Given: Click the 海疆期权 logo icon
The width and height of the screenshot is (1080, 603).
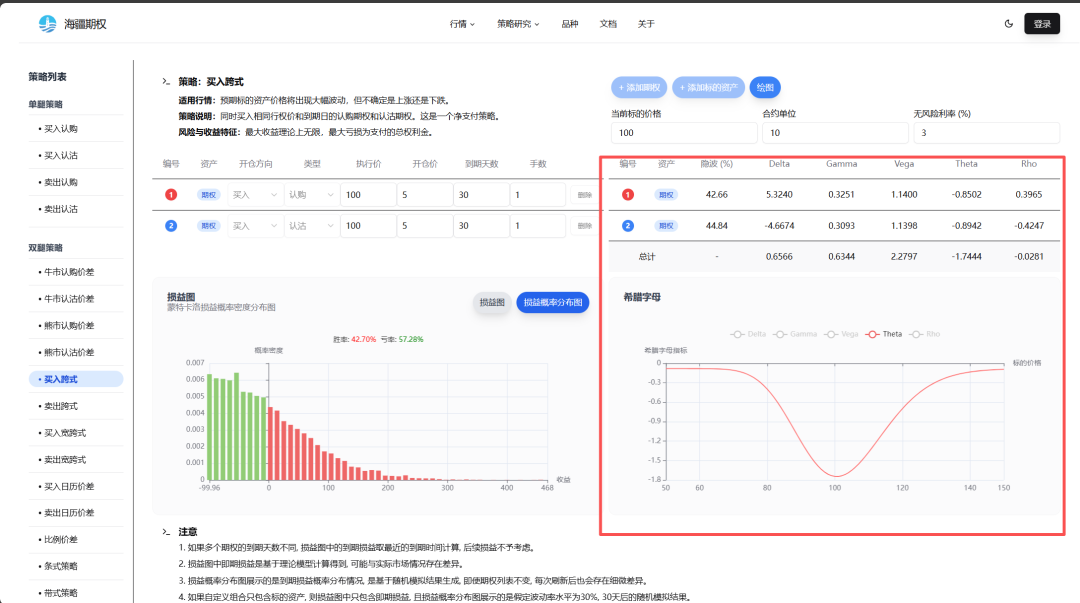Looking at the screenshot, I should (x=47, y=23).
